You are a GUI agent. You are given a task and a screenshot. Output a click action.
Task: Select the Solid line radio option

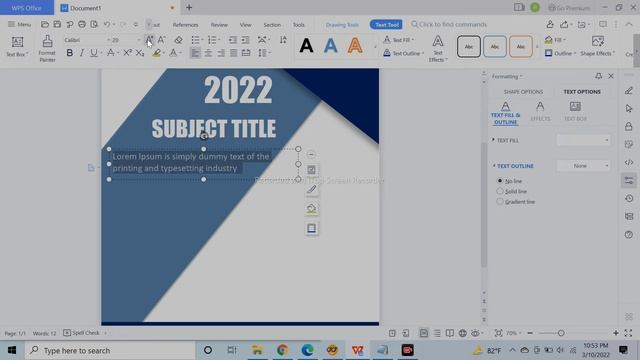point(500,191)
